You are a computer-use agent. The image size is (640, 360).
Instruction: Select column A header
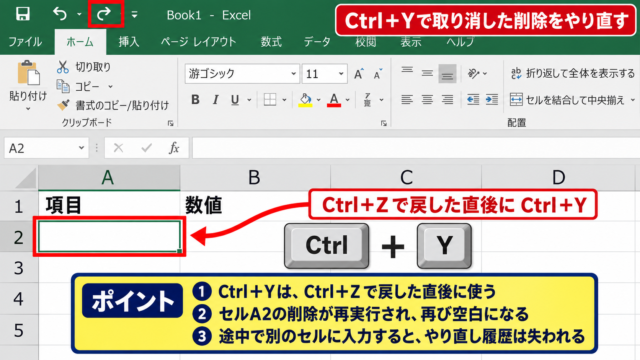click(x=109, y=178)
